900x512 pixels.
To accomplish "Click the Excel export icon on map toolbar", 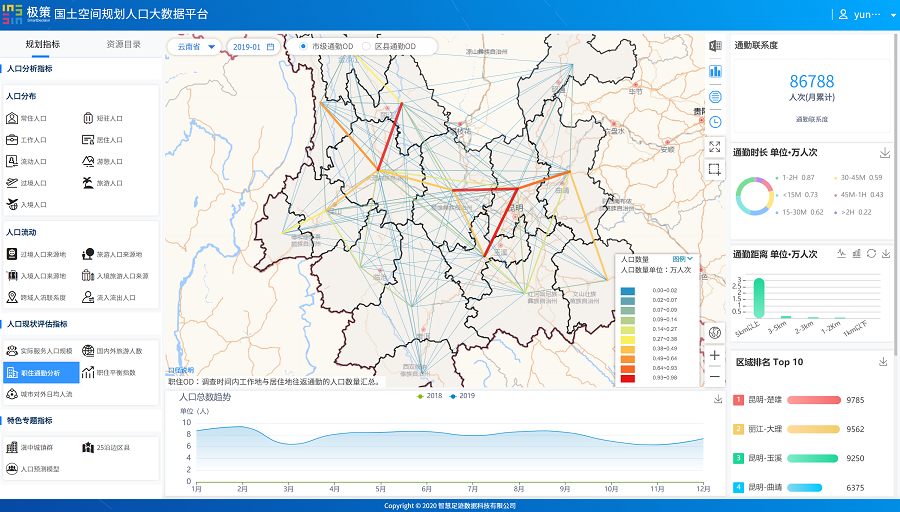I will point(715,46).
